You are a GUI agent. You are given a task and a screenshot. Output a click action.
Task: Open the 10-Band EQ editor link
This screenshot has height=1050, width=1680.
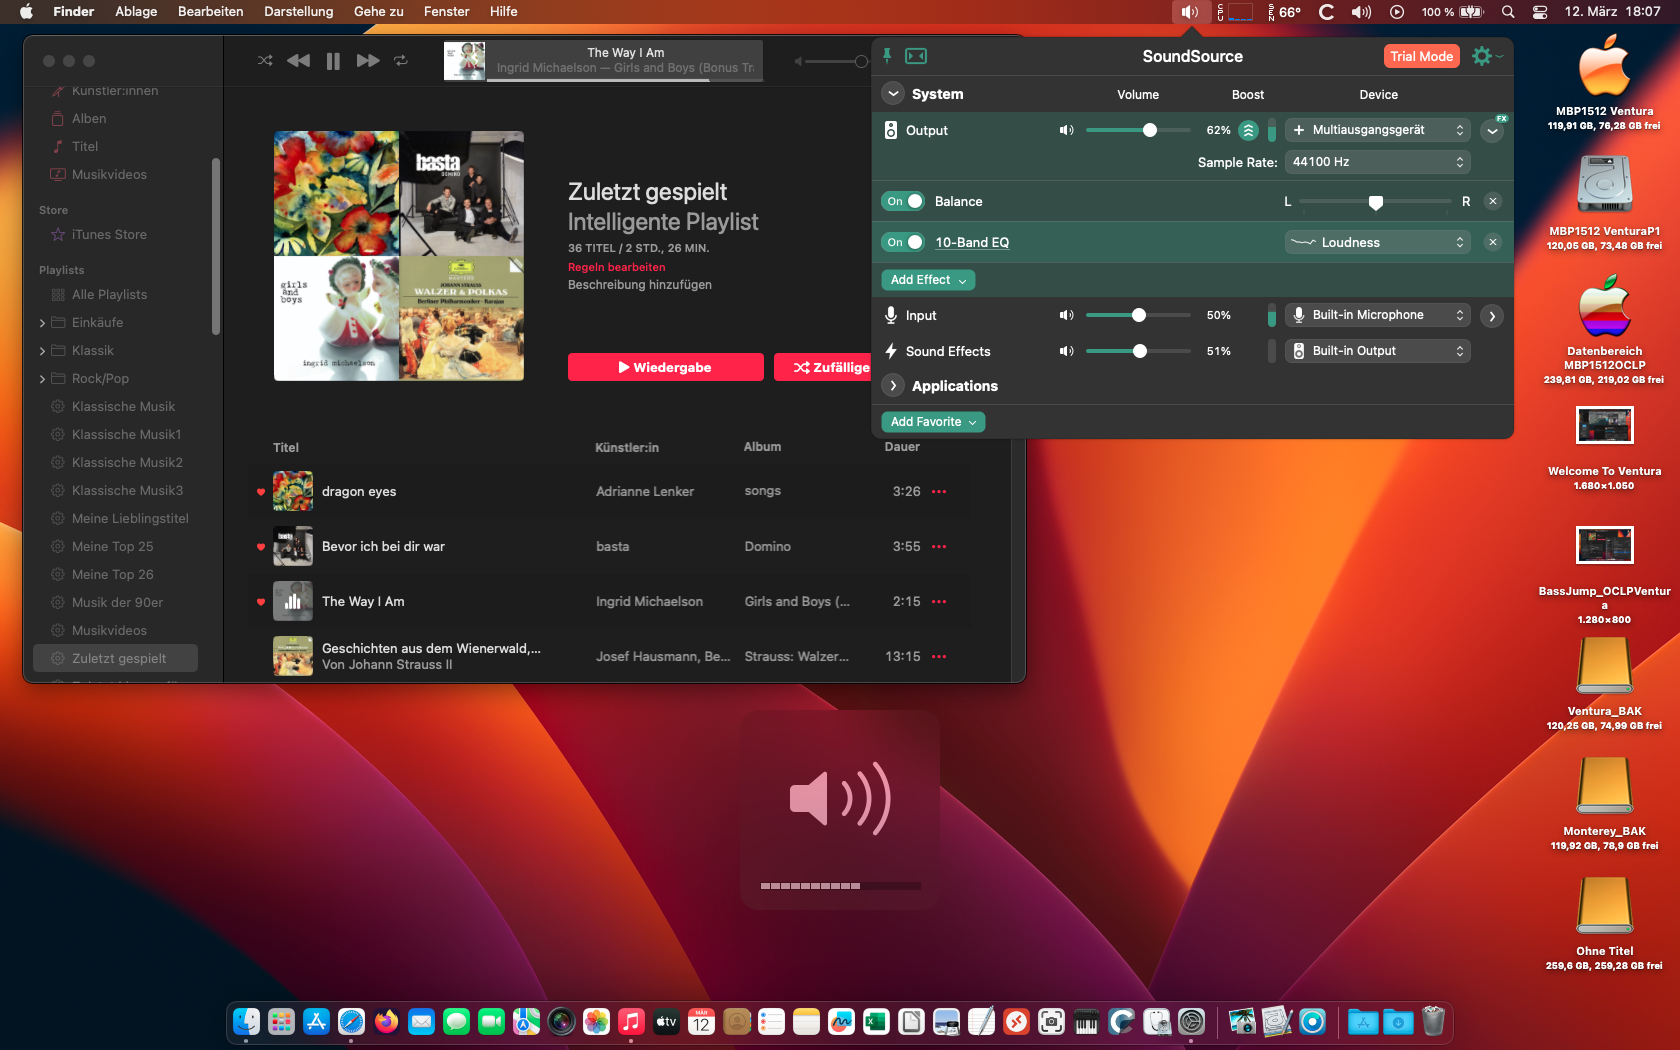click(972, 242)
